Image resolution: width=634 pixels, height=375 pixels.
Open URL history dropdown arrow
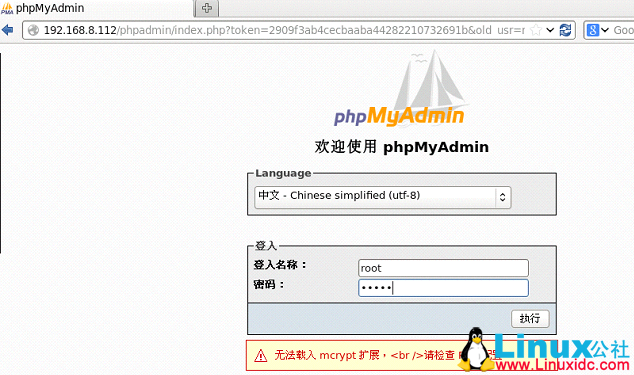click(x=550, y=30)
